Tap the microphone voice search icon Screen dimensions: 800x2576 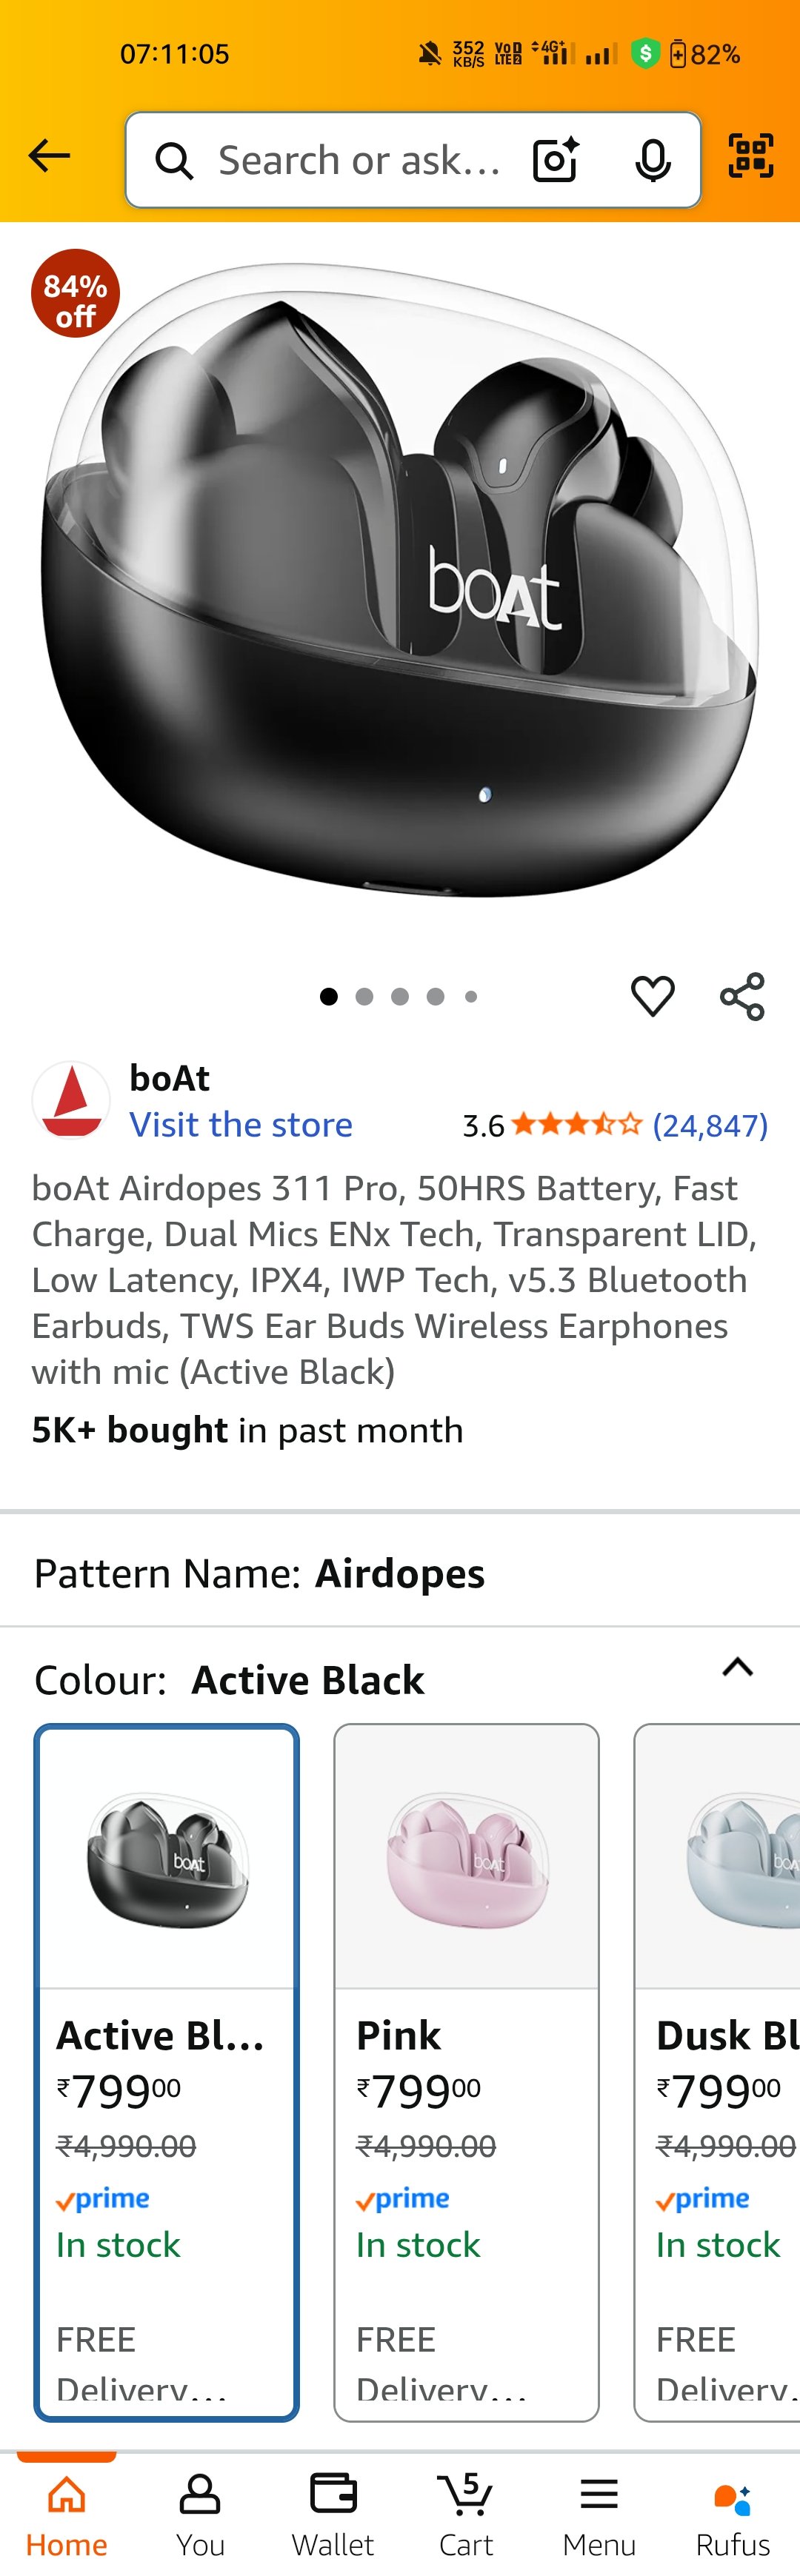pyautogui.click(x=653, y=160)
